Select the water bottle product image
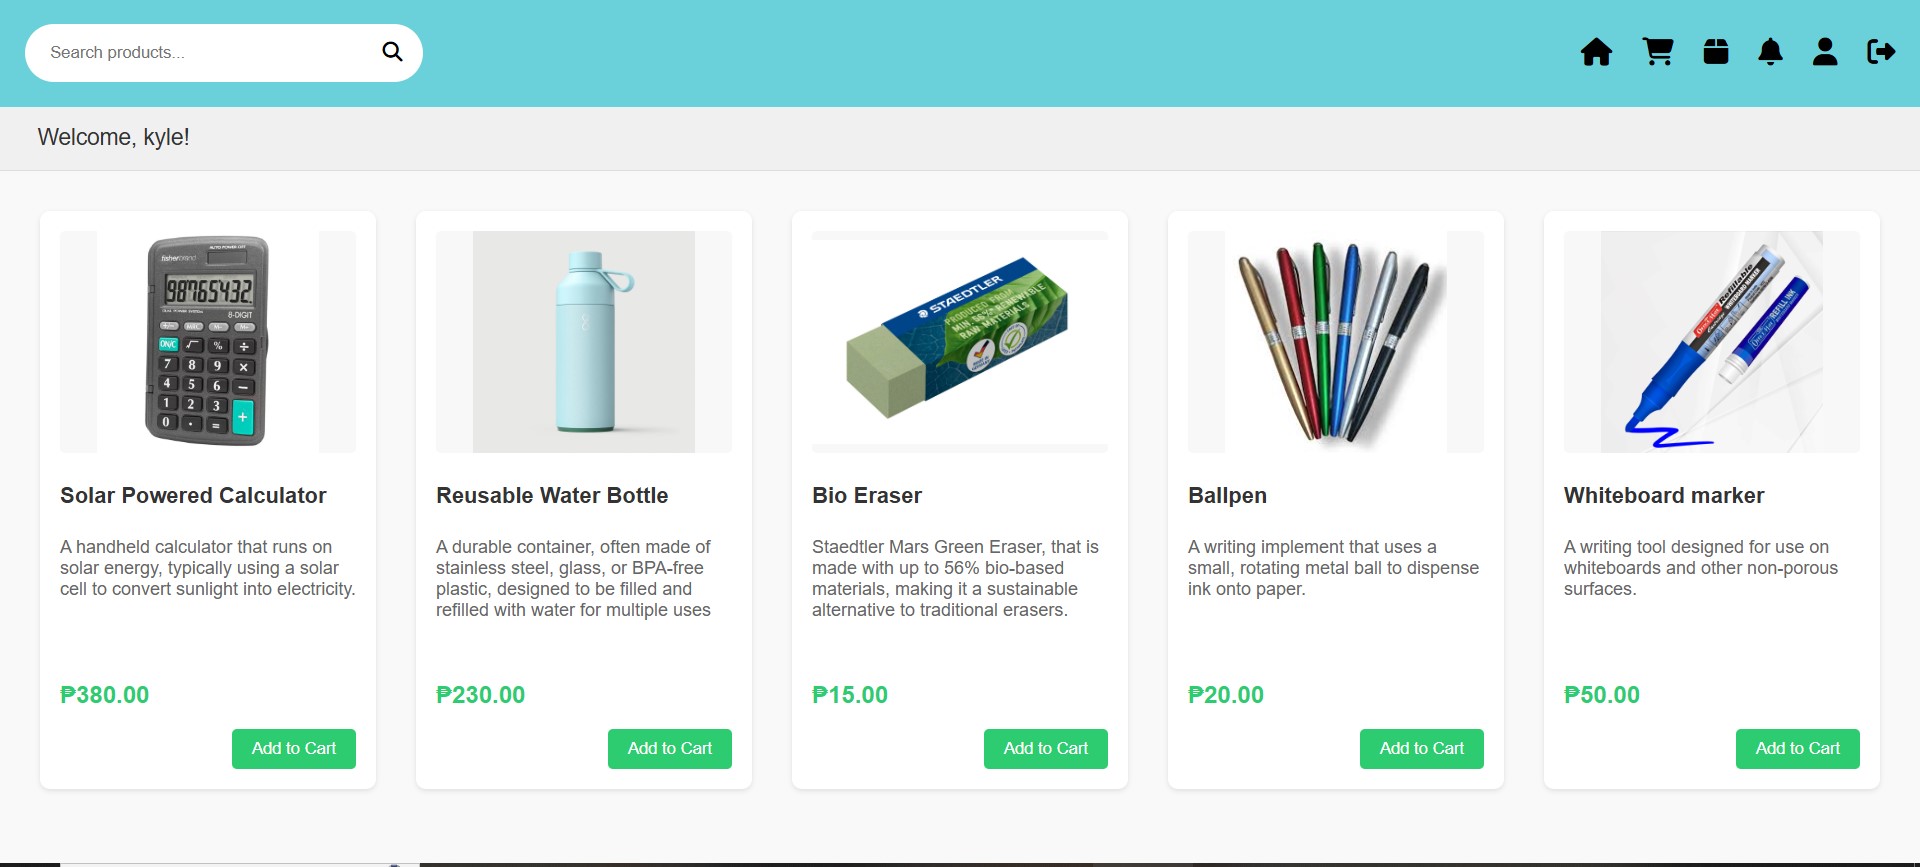 pyautogui.click(x=584, y=342)
